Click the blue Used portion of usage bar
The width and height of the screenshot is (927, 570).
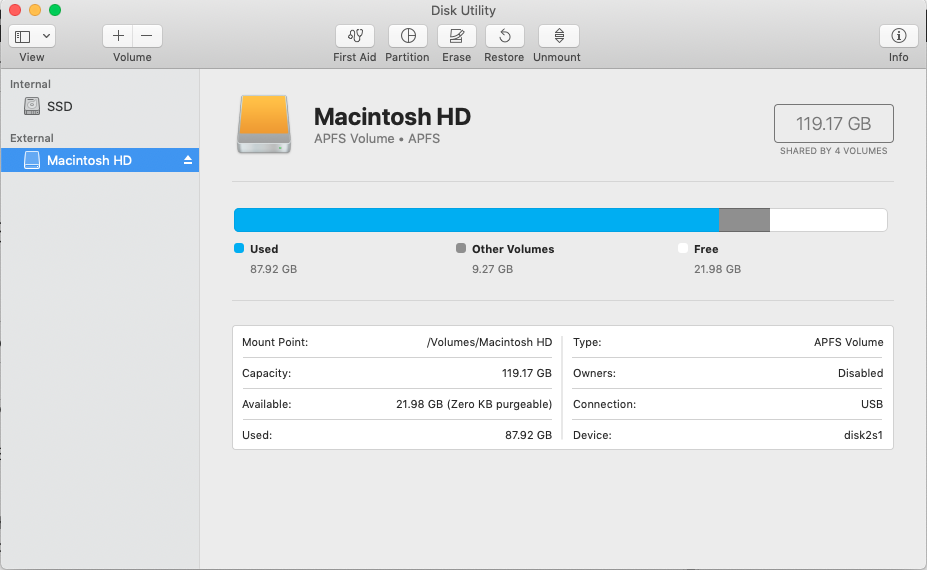pyautogui.click(x=477, y=220)
